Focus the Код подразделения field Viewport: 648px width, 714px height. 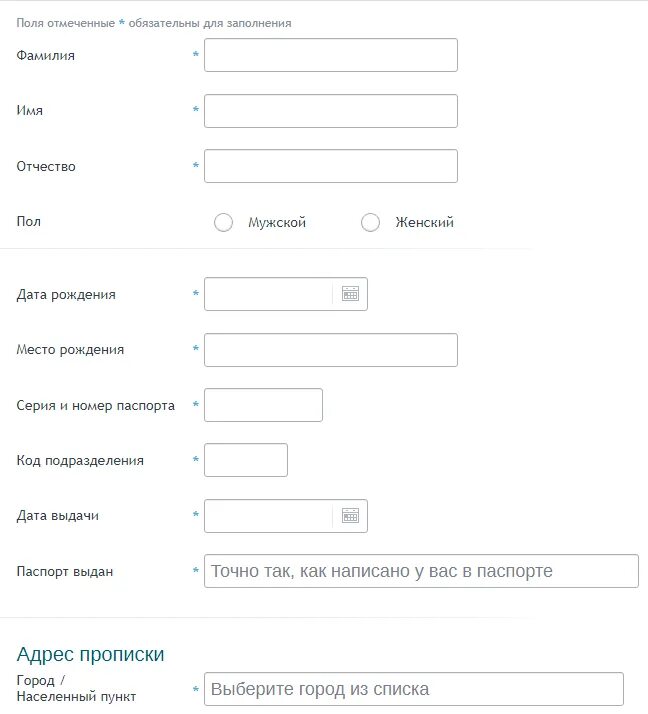pos(246,460)
